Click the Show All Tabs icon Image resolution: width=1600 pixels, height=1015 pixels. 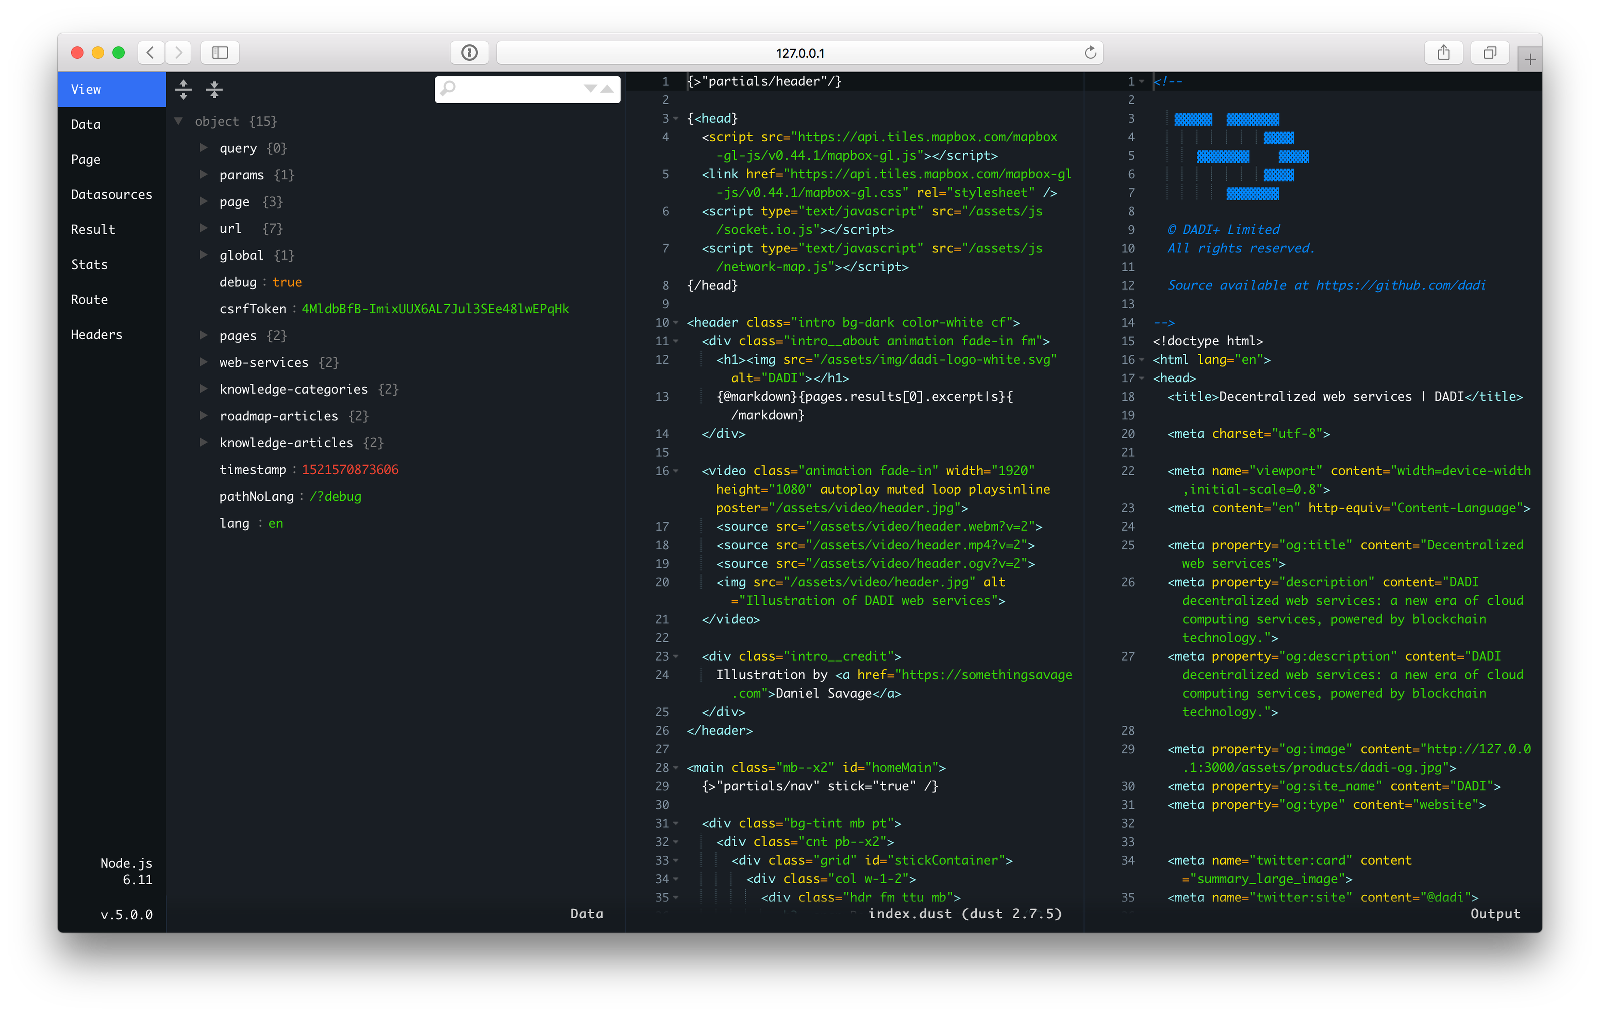pos(1489,52)
